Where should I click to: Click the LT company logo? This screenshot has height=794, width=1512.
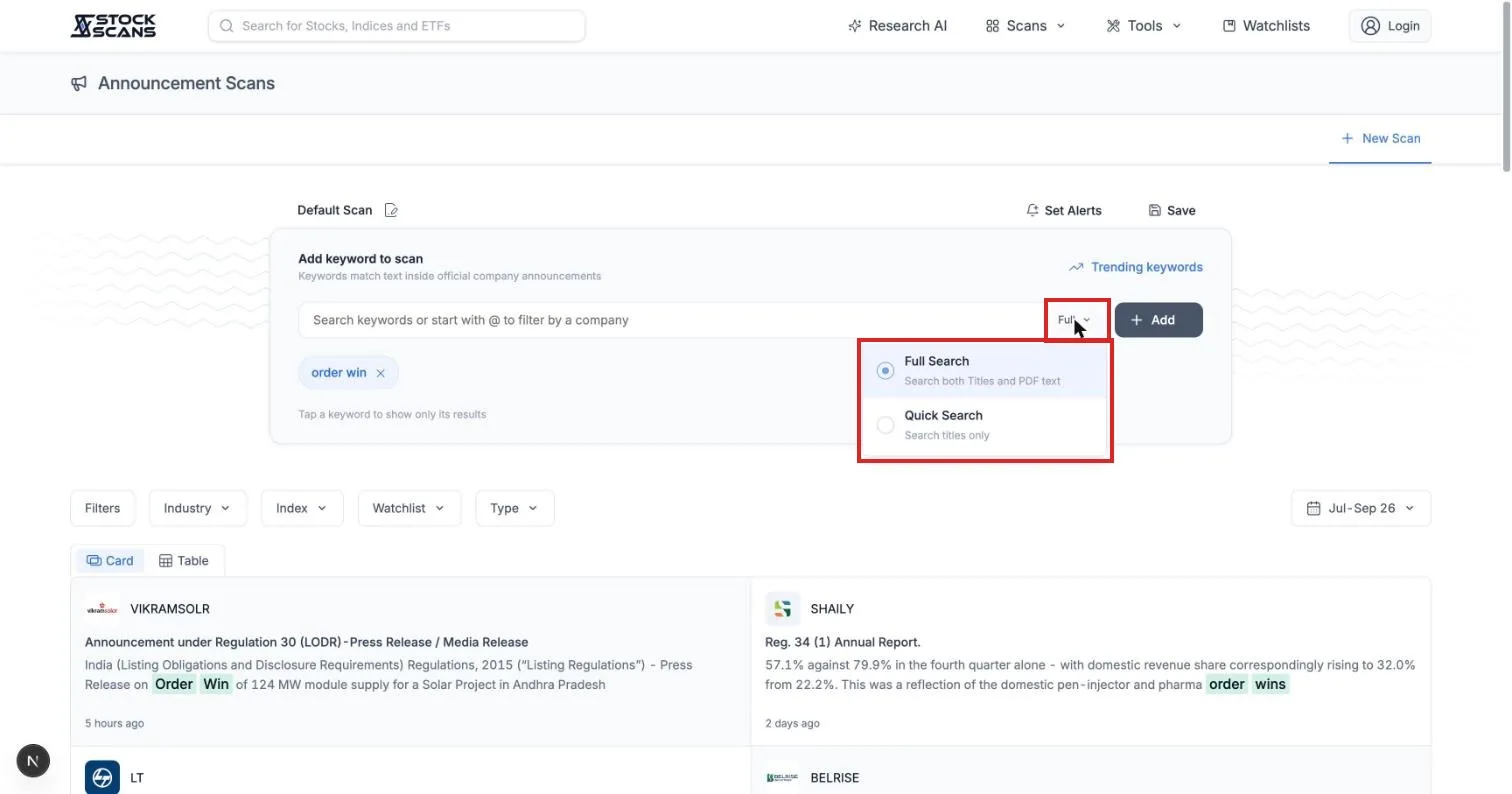(x=102, y=778)
